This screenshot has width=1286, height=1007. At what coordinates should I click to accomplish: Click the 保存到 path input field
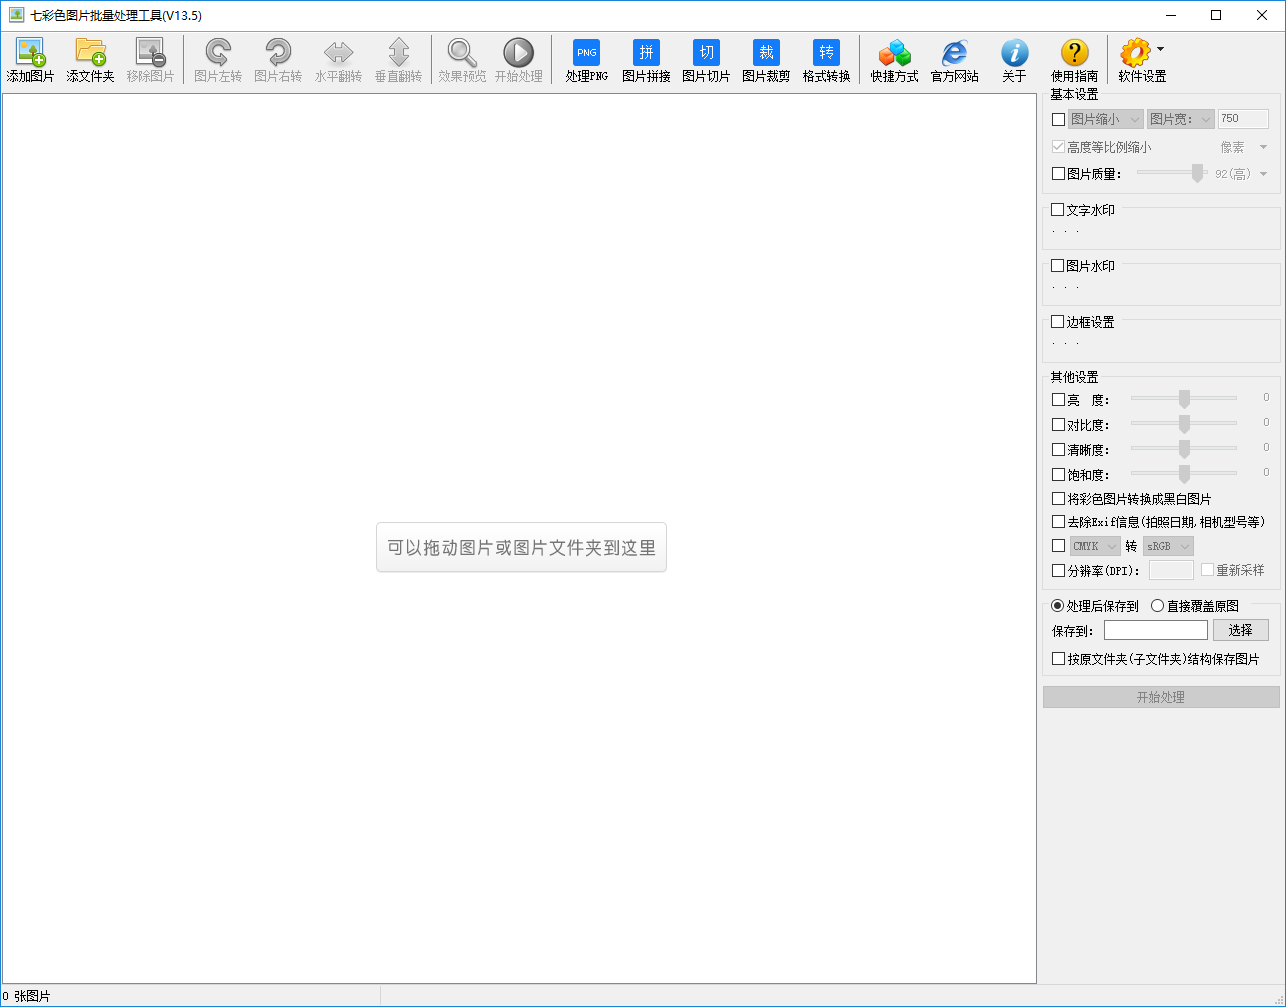click(x=1155, y=630)
